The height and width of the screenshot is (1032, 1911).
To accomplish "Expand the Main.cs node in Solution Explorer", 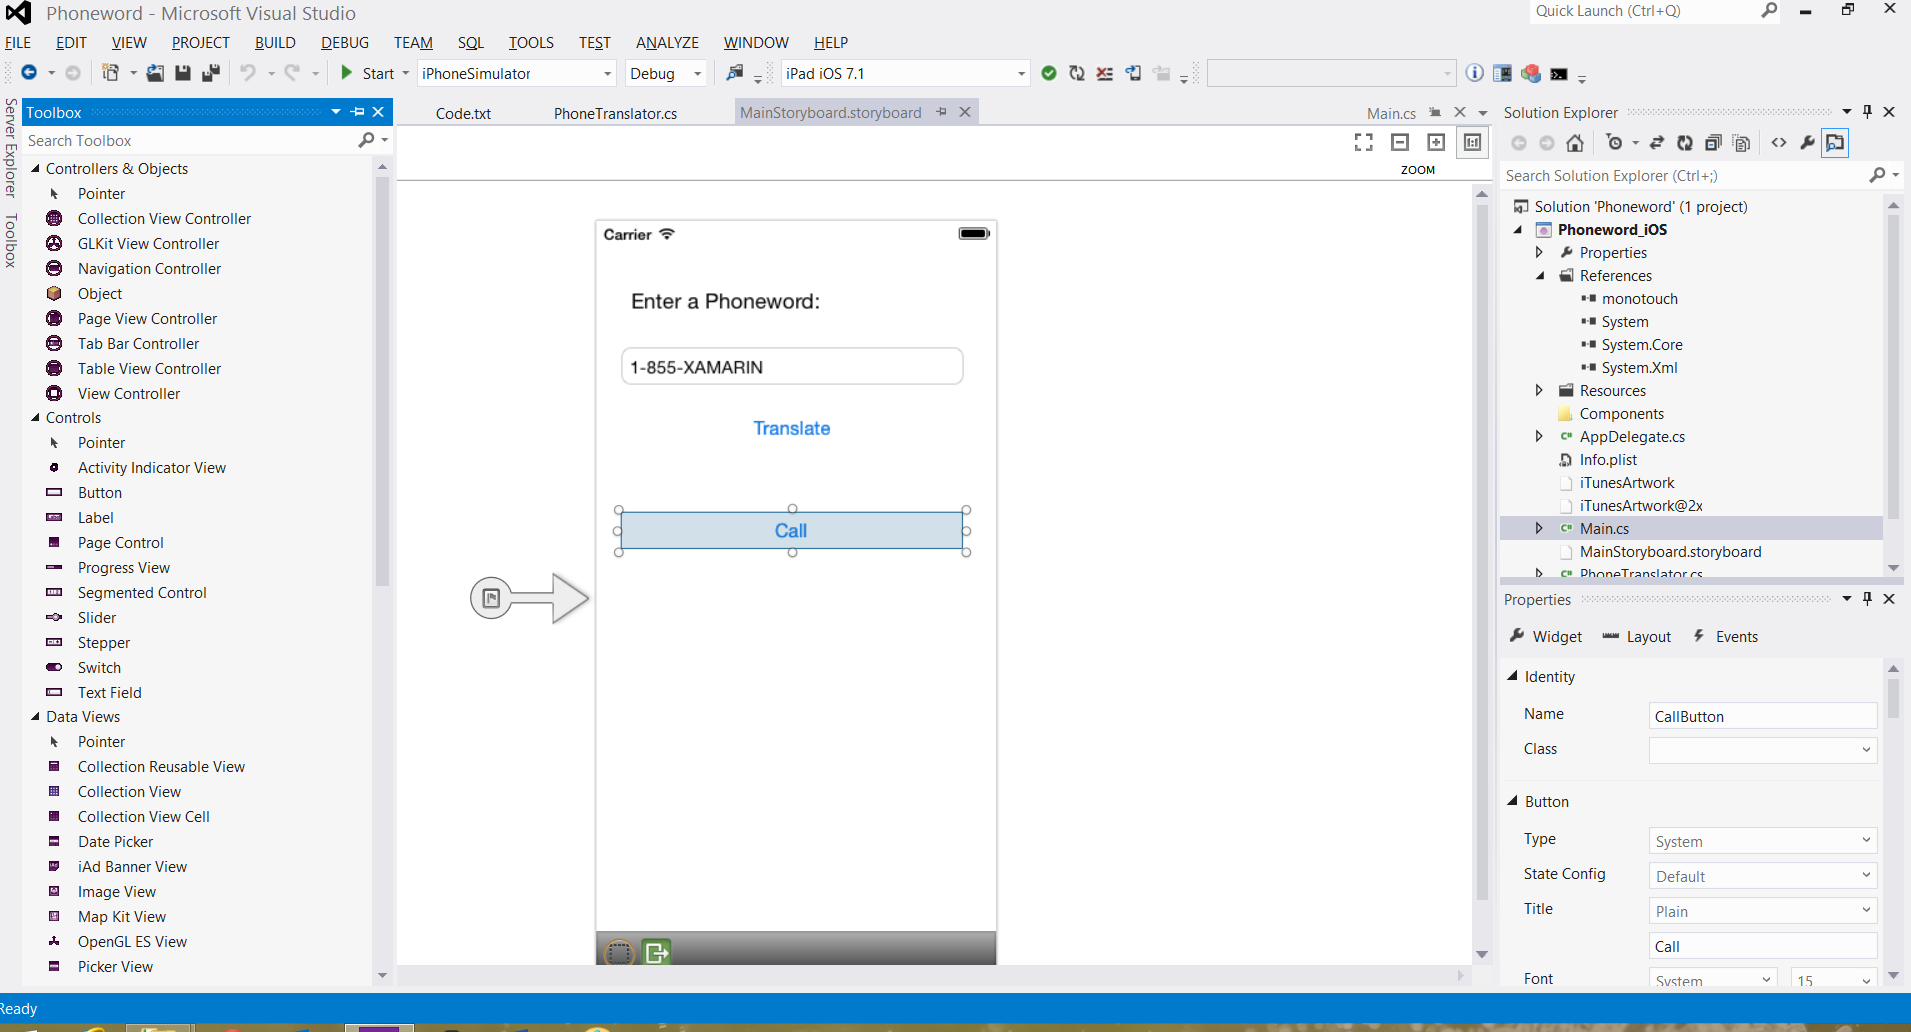I will click(1539, 528).
